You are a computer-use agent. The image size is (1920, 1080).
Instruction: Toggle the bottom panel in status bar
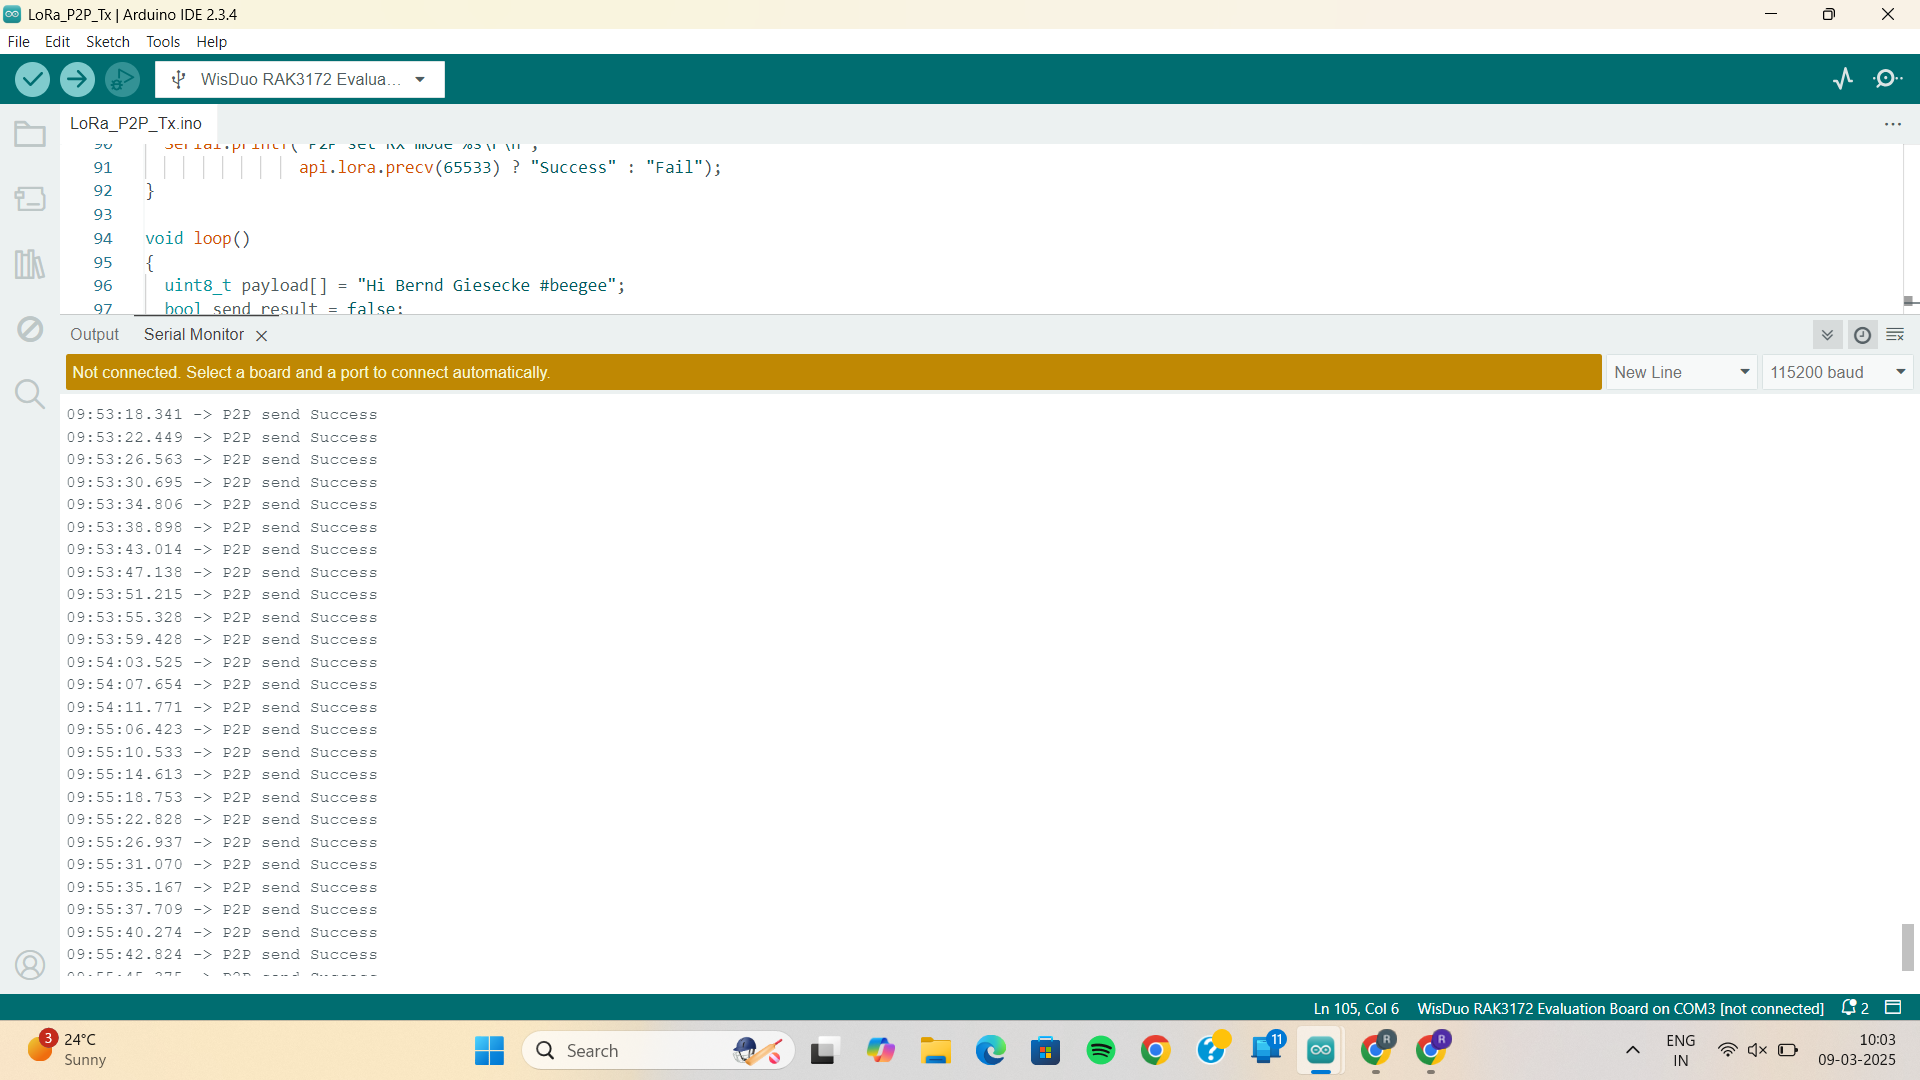1893,1008
